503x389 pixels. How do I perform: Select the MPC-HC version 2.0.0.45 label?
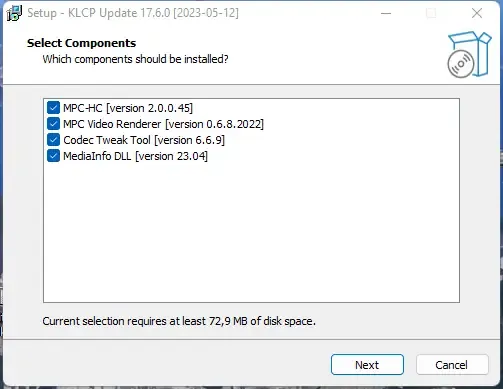click(128, 108)
